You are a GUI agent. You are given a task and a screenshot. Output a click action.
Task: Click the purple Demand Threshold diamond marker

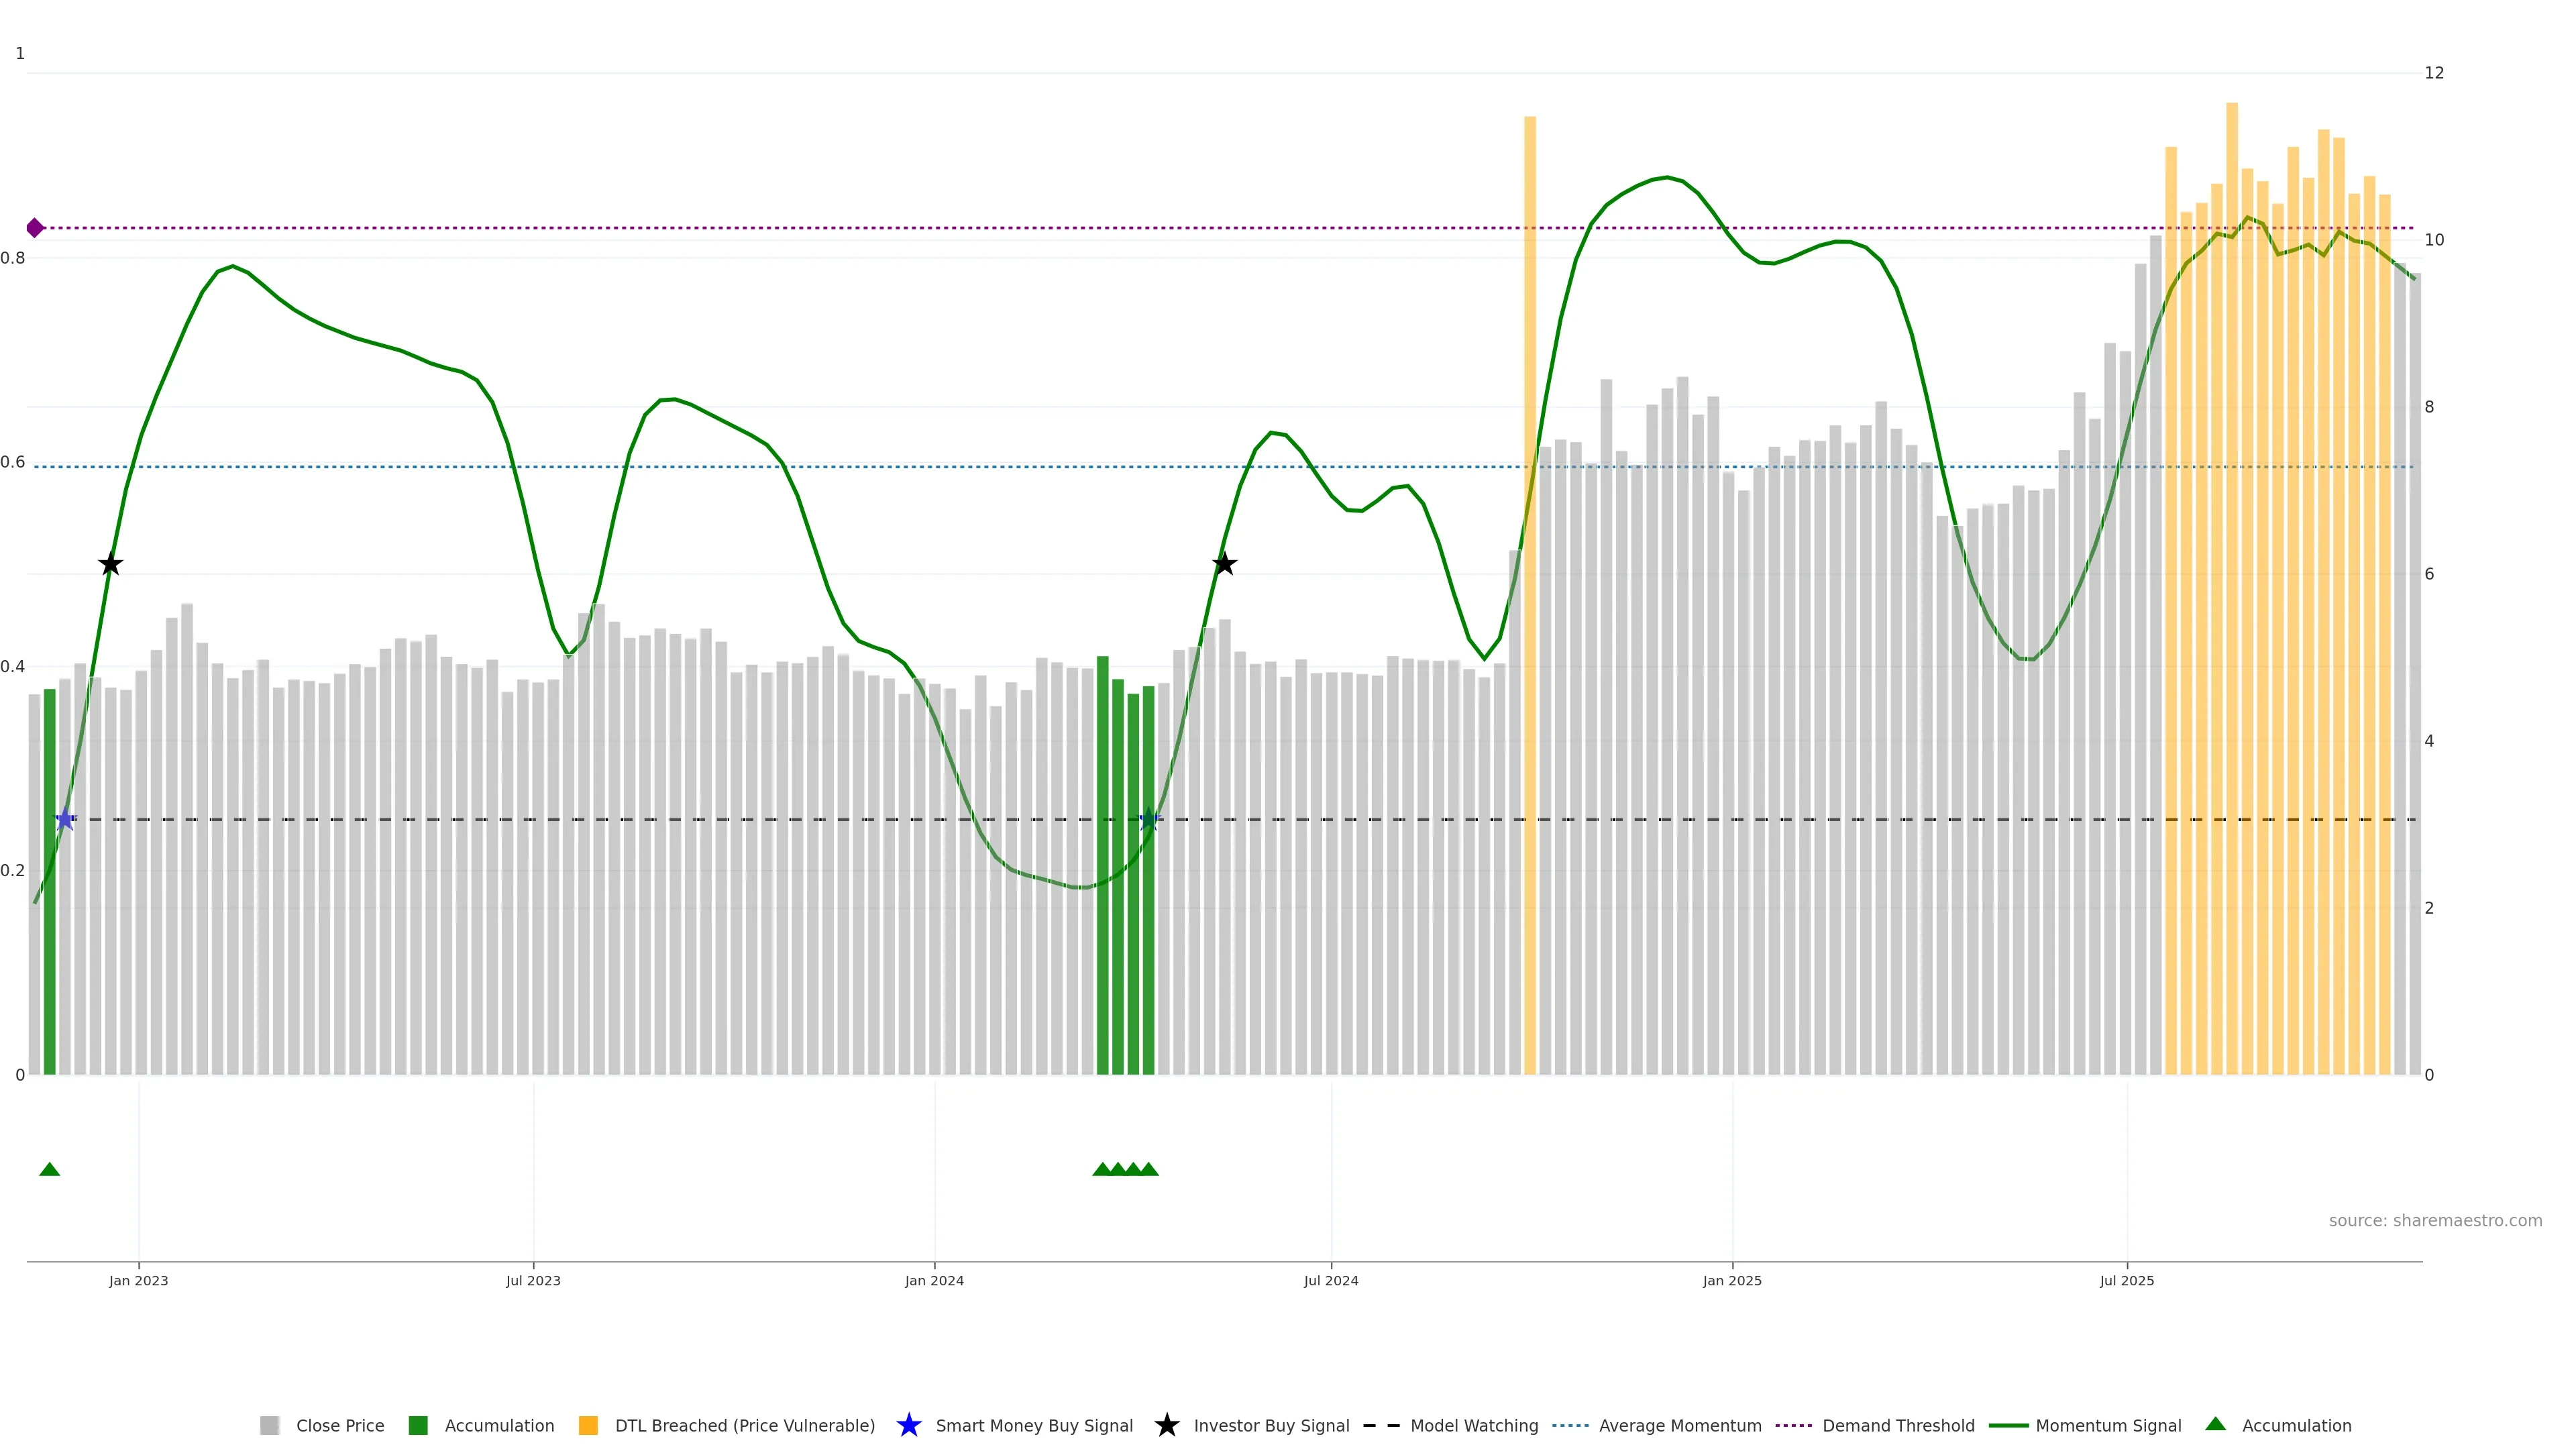(35, 228)
